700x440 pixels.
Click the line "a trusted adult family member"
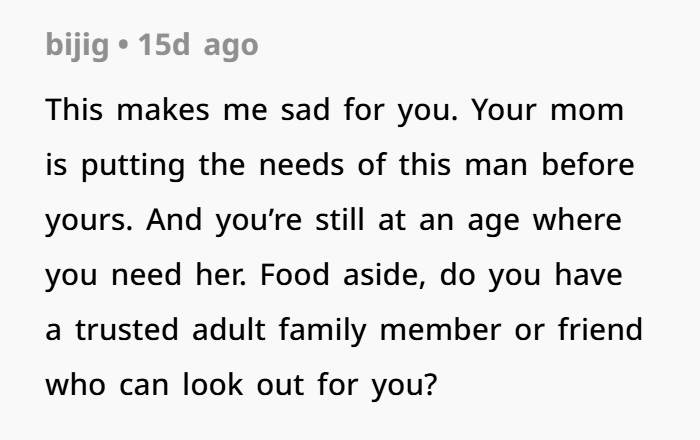tap(344, 329)
